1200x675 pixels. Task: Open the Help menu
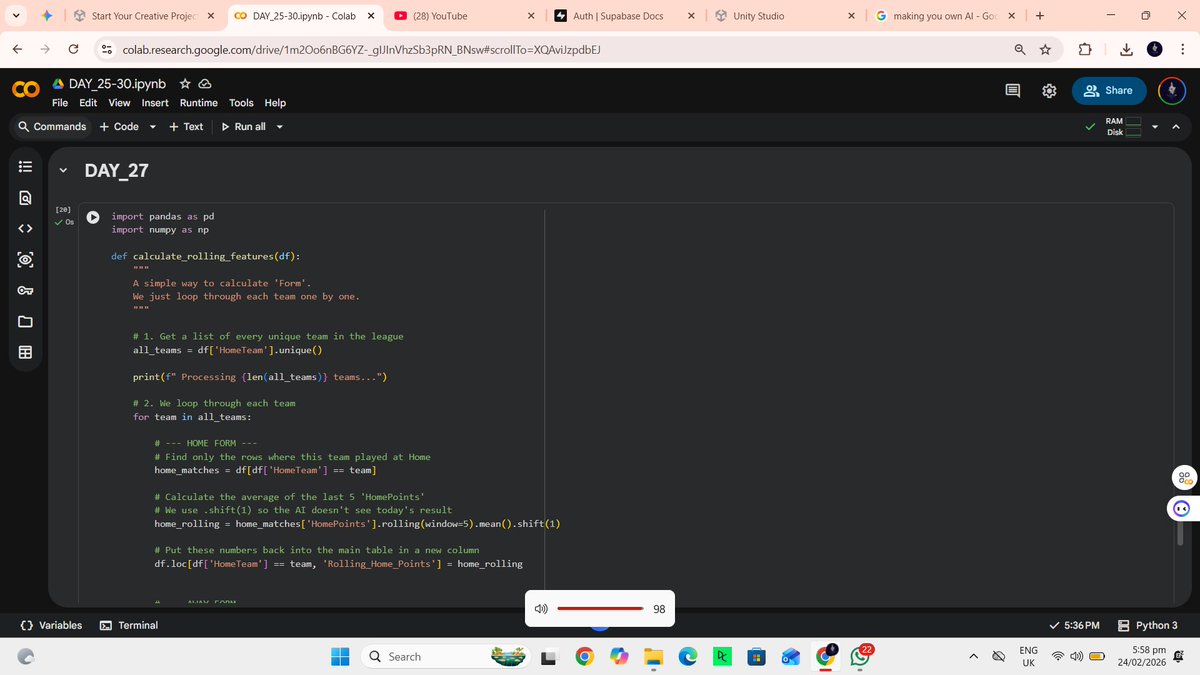(275, 102)
